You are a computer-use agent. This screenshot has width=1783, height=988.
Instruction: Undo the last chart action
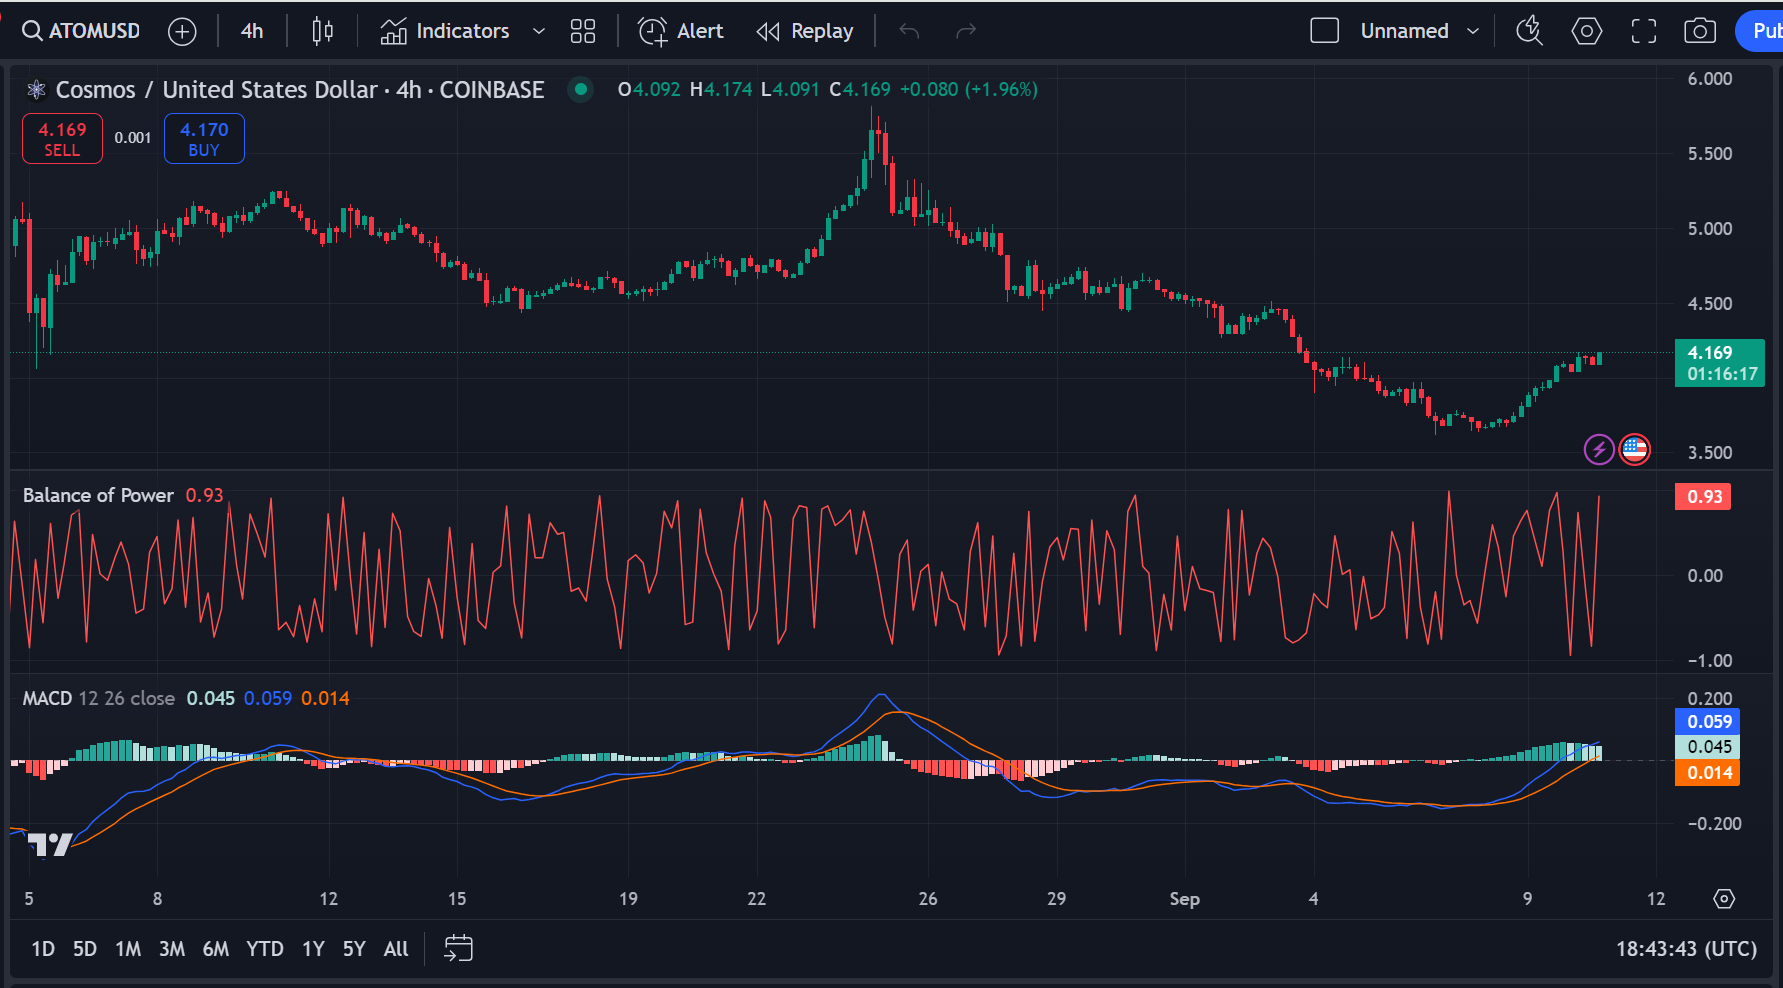pos(909,31)
